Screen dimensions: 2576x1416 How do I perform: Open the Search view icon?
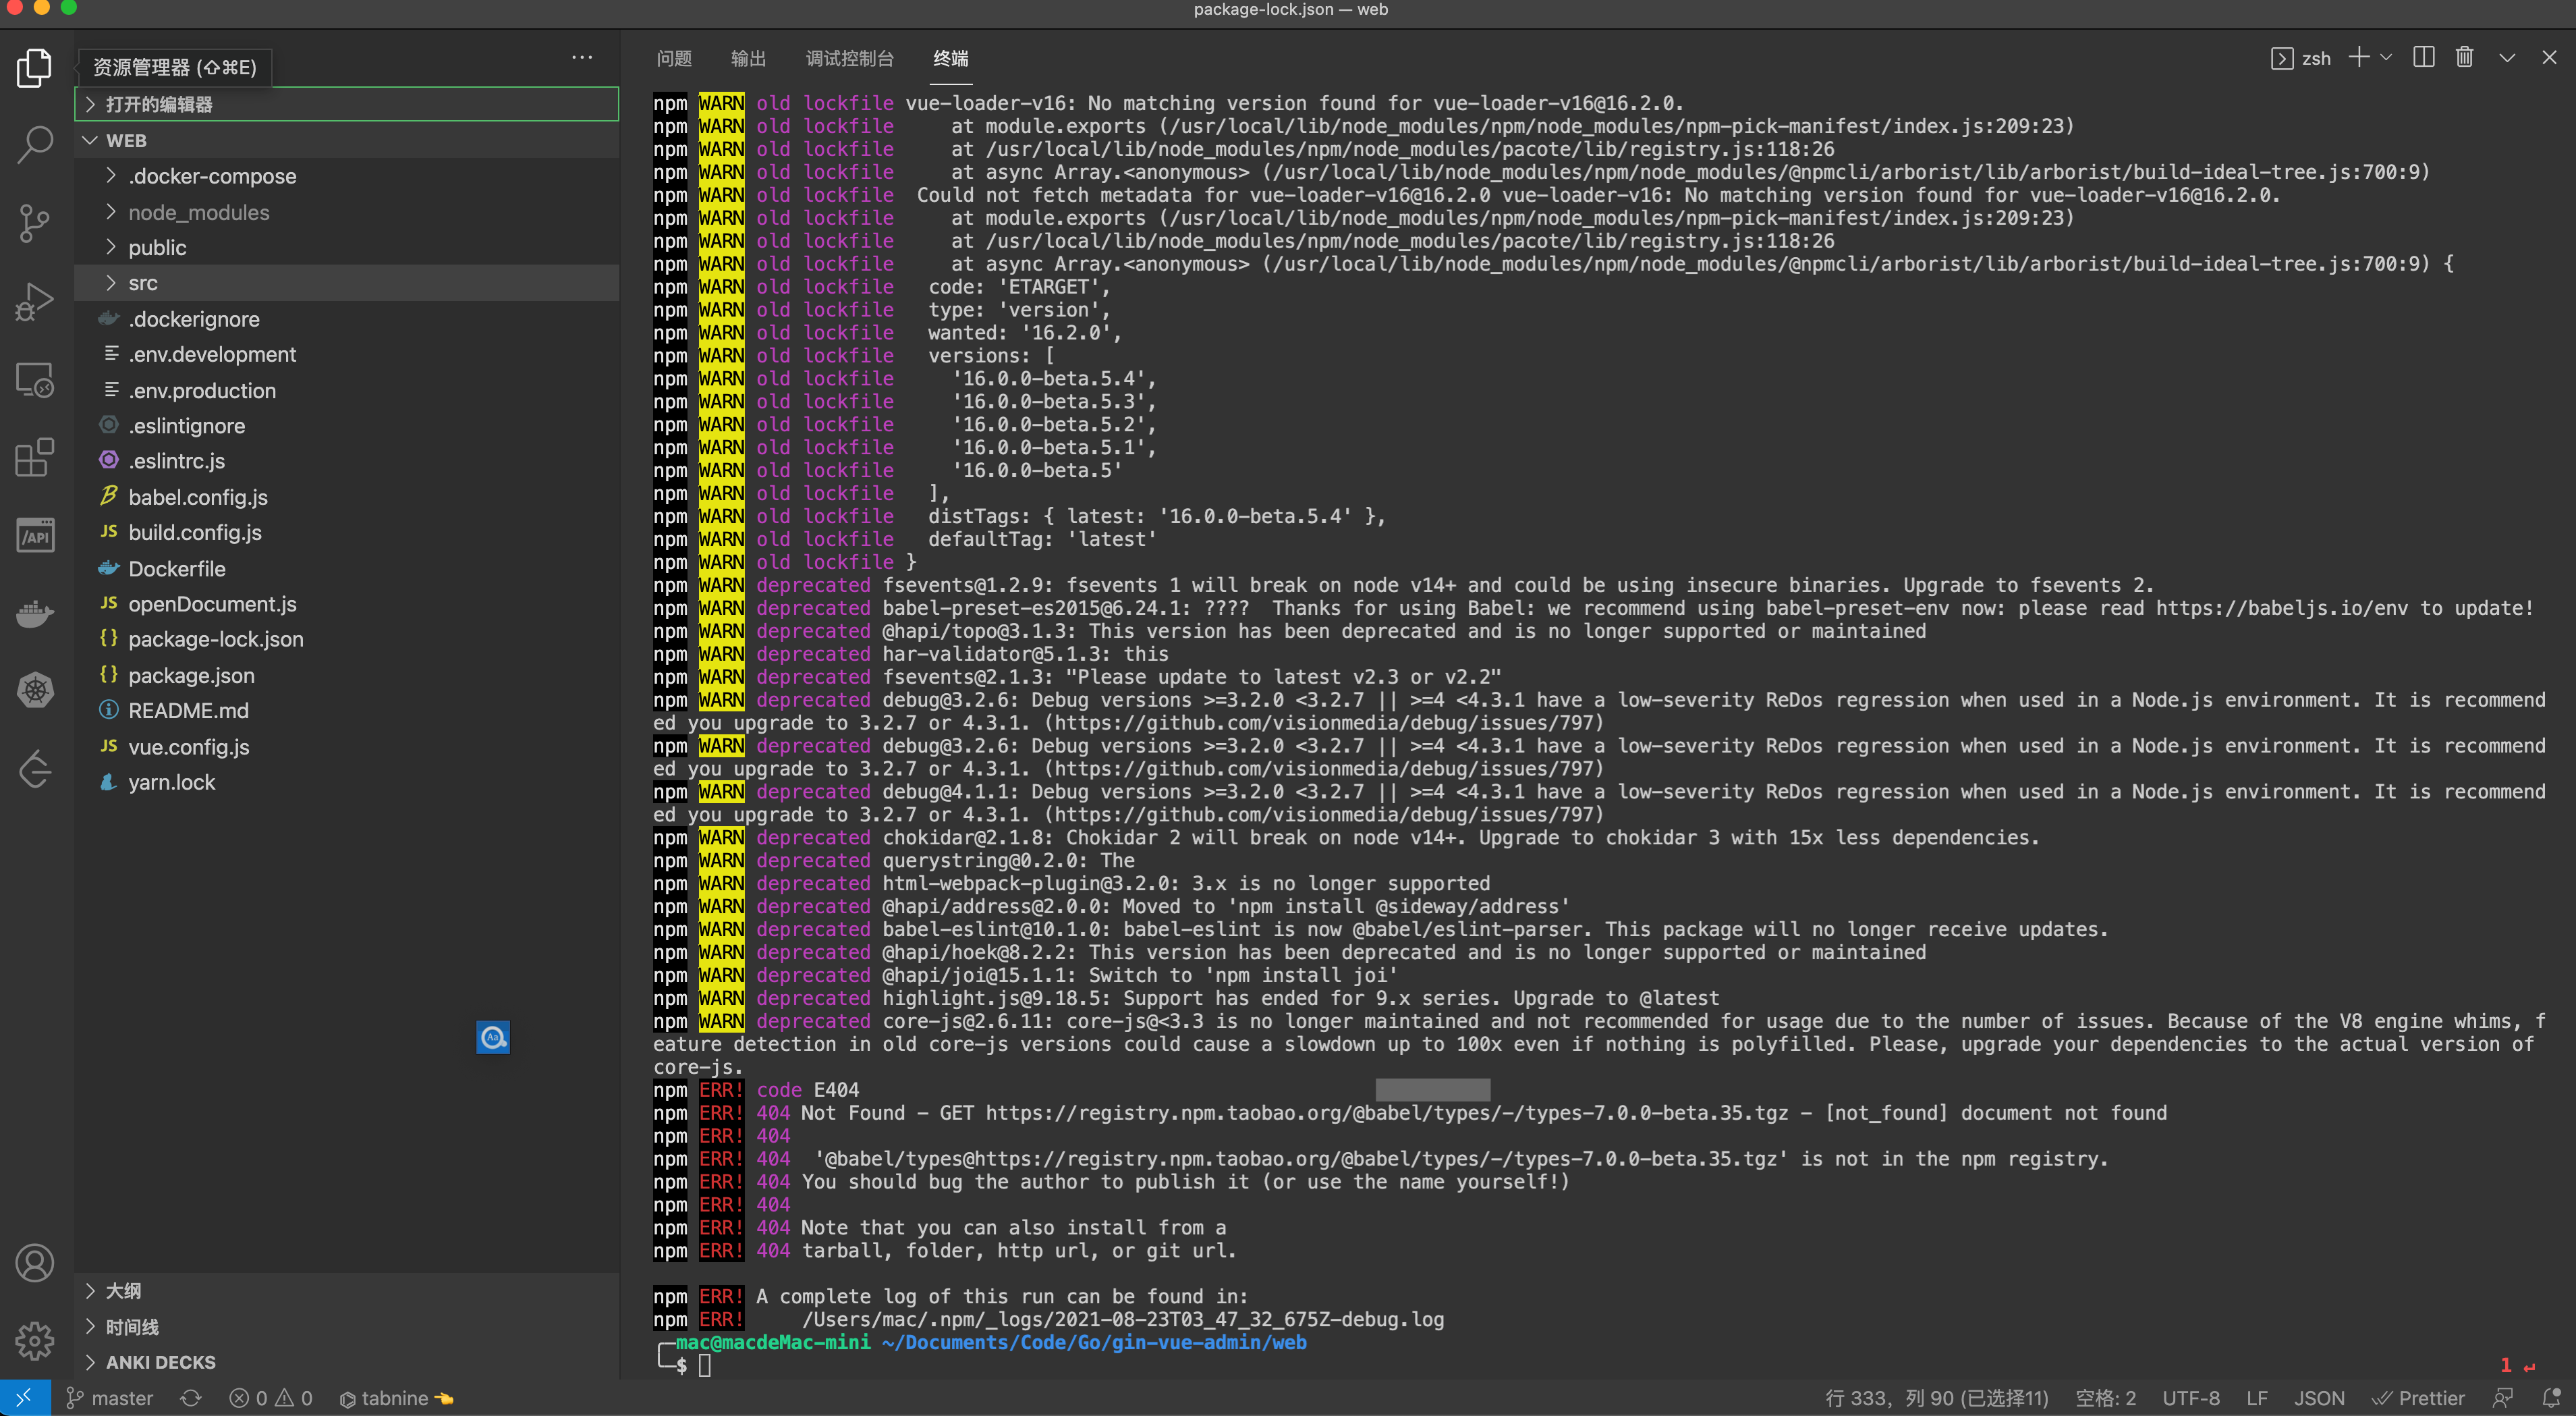click(x=36, y=145)
